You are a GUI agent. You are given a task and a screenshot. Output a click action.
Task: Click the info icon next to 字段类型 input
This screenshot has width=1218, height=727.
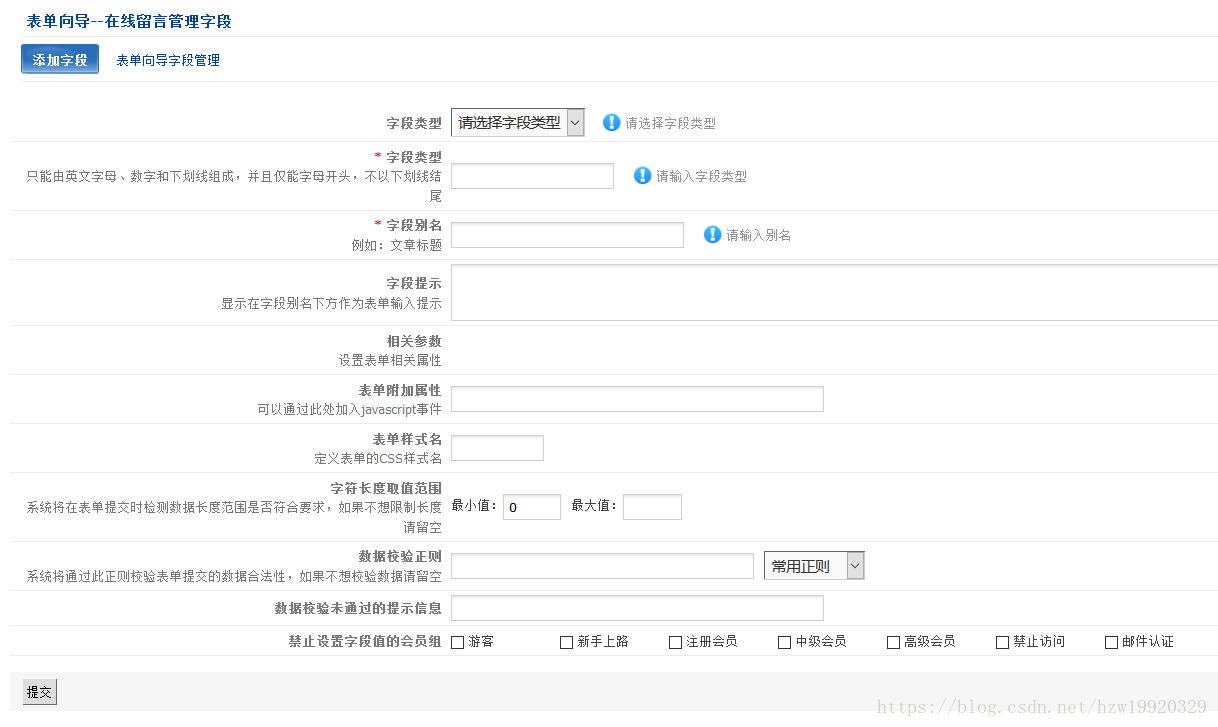tap(641, 176)
